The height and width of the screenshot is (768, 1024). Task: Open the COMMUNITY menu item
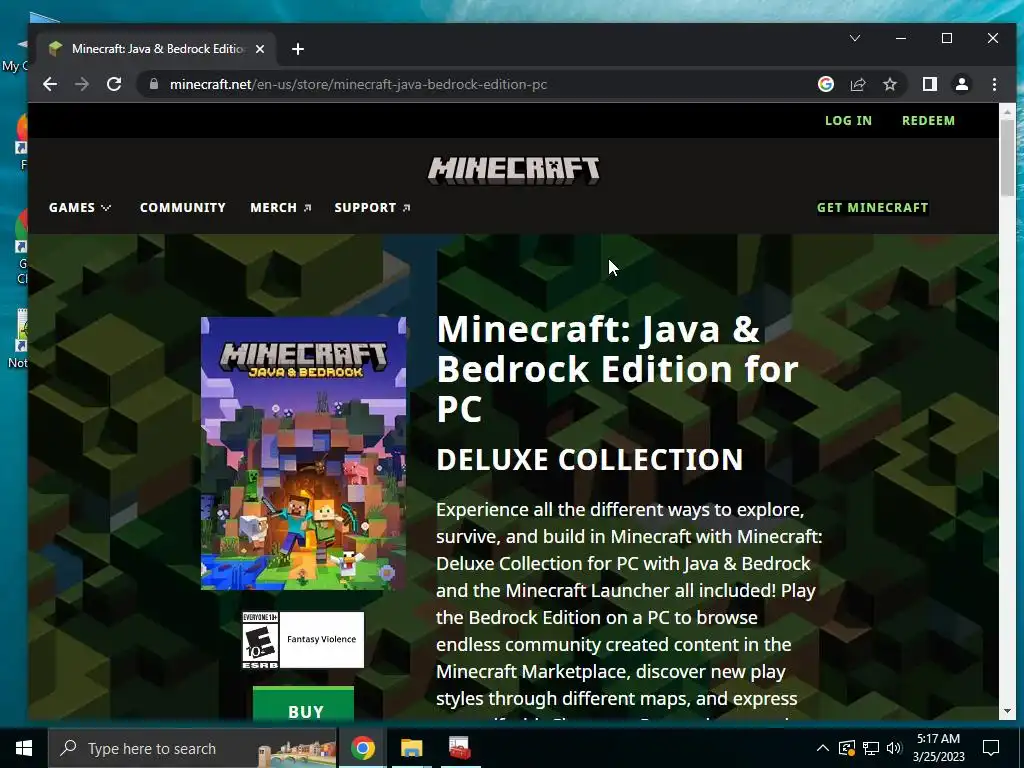click(x=182, y=208)
